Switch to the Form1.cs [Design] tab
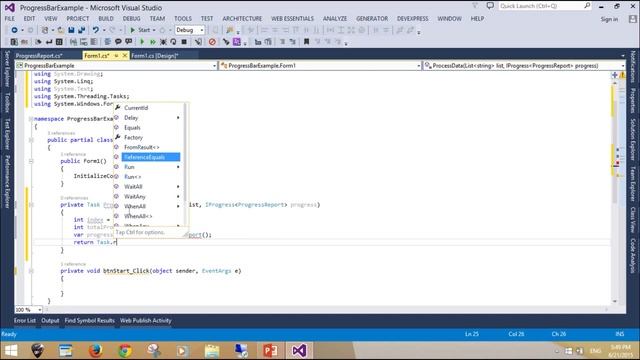 (155, 56)
